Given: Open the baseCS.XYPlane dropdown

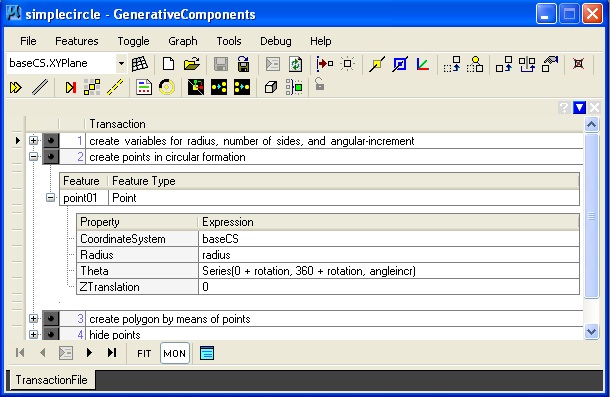Looking at the screenshot, I should point(121,63).
